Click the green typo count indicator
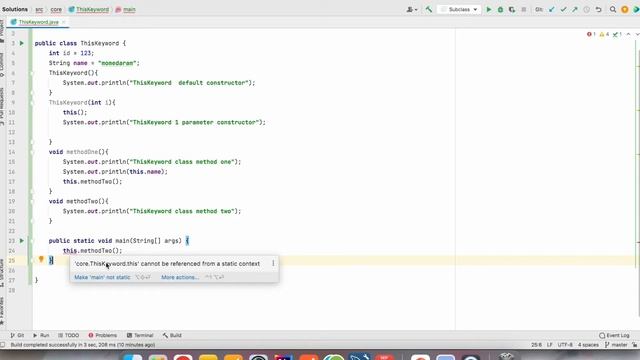Screen dimensions: 640x360 [617, 34]
